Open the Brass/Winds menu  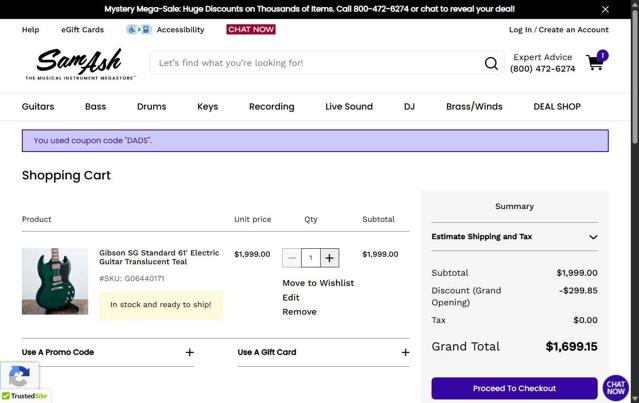click(x=474, y=107)
